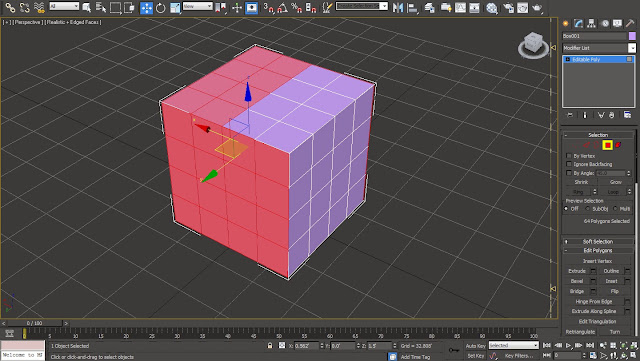Screen dimensions: 640x361
Task: Open the Create panel tab
Action: click(x=566, y=23)
